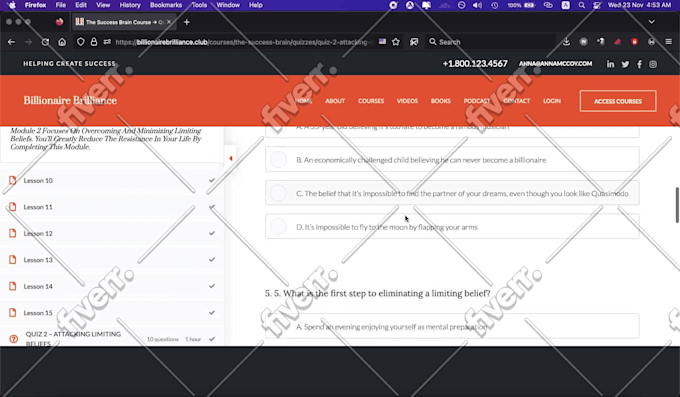Image resolution: width=680 pixels, height=397 pixels.
Task: Open the Facebook icon in top bar
Action: (x=639, y=64)
